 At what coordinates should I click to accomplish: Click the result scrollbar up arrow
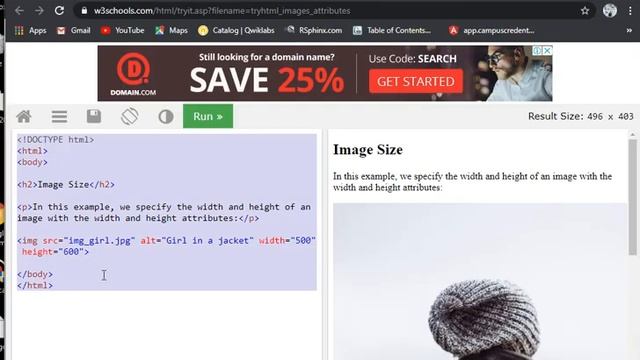click(x=633, y=134)
